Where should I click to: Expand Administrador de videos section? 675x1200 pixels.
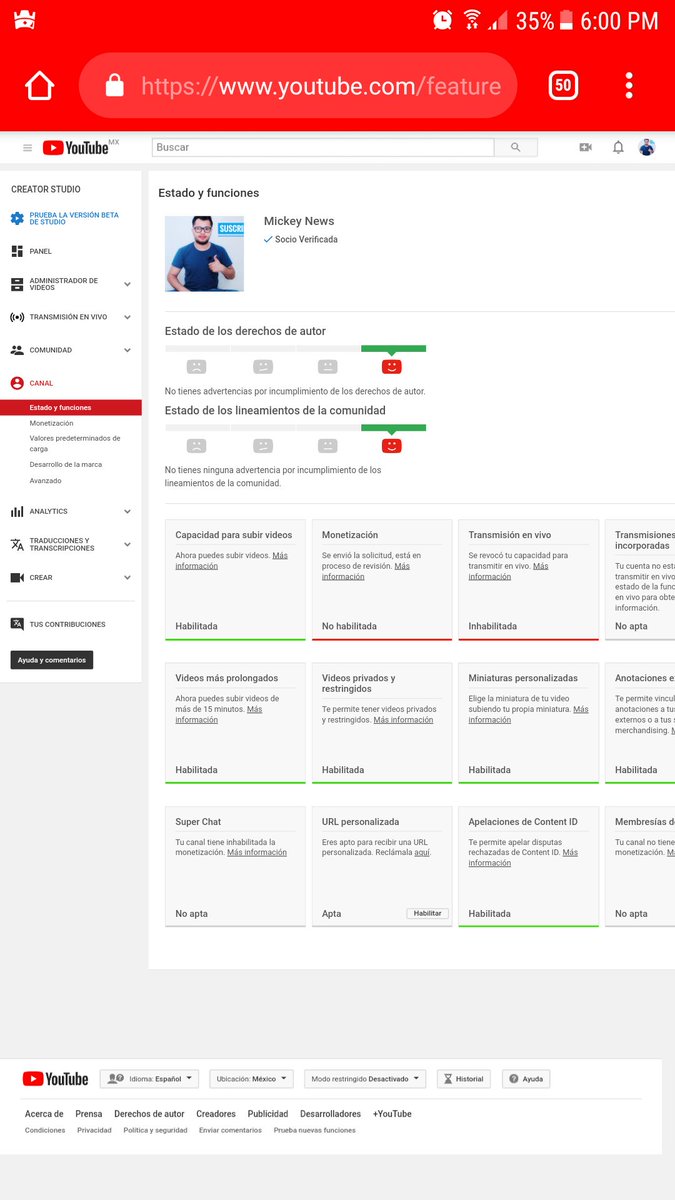[127, 284]
